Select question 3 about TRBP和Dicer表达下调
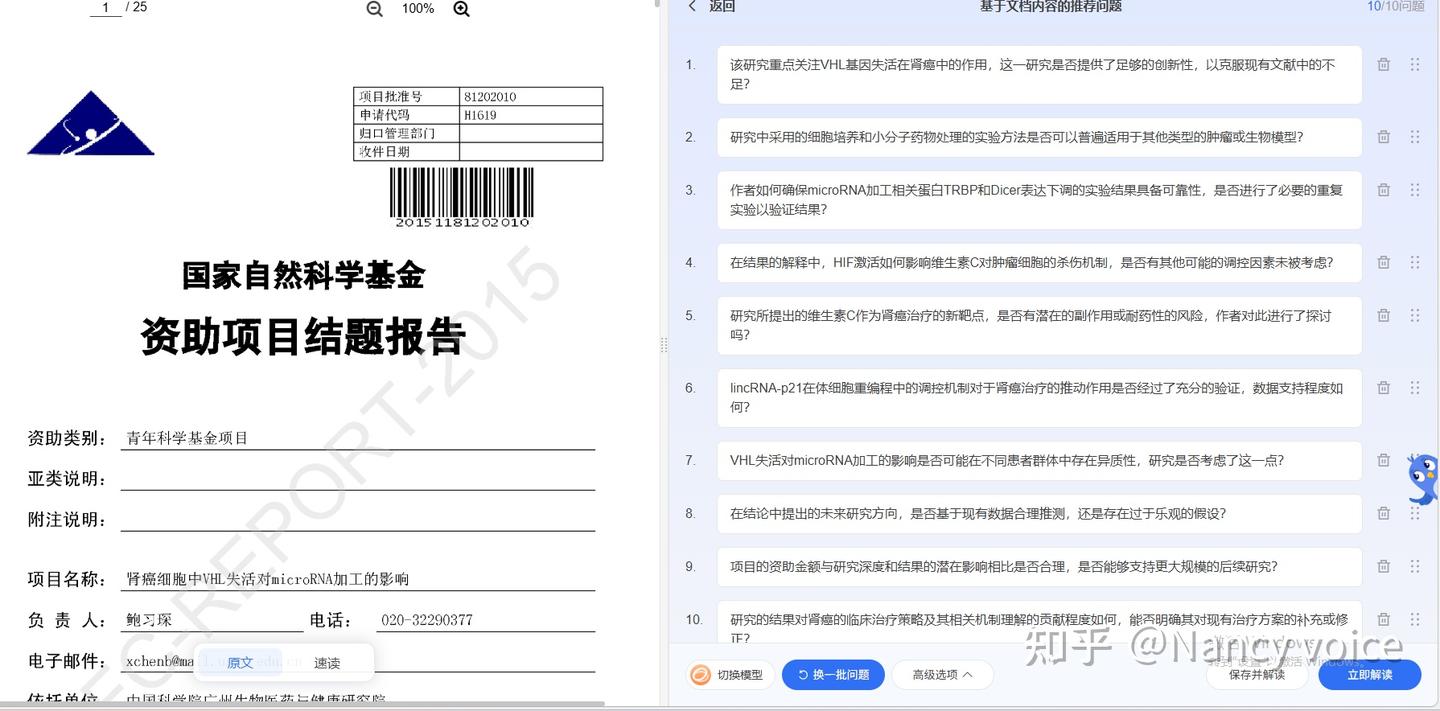 (1039, 200)
